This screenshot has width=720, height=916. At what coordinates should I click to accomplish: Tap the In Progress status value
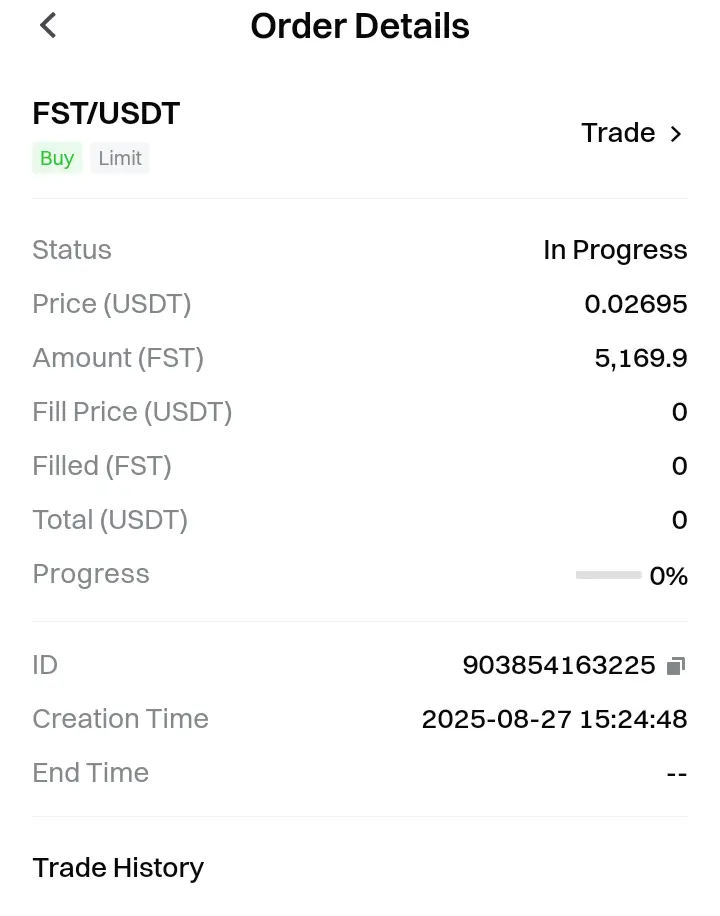pos(615,250)
